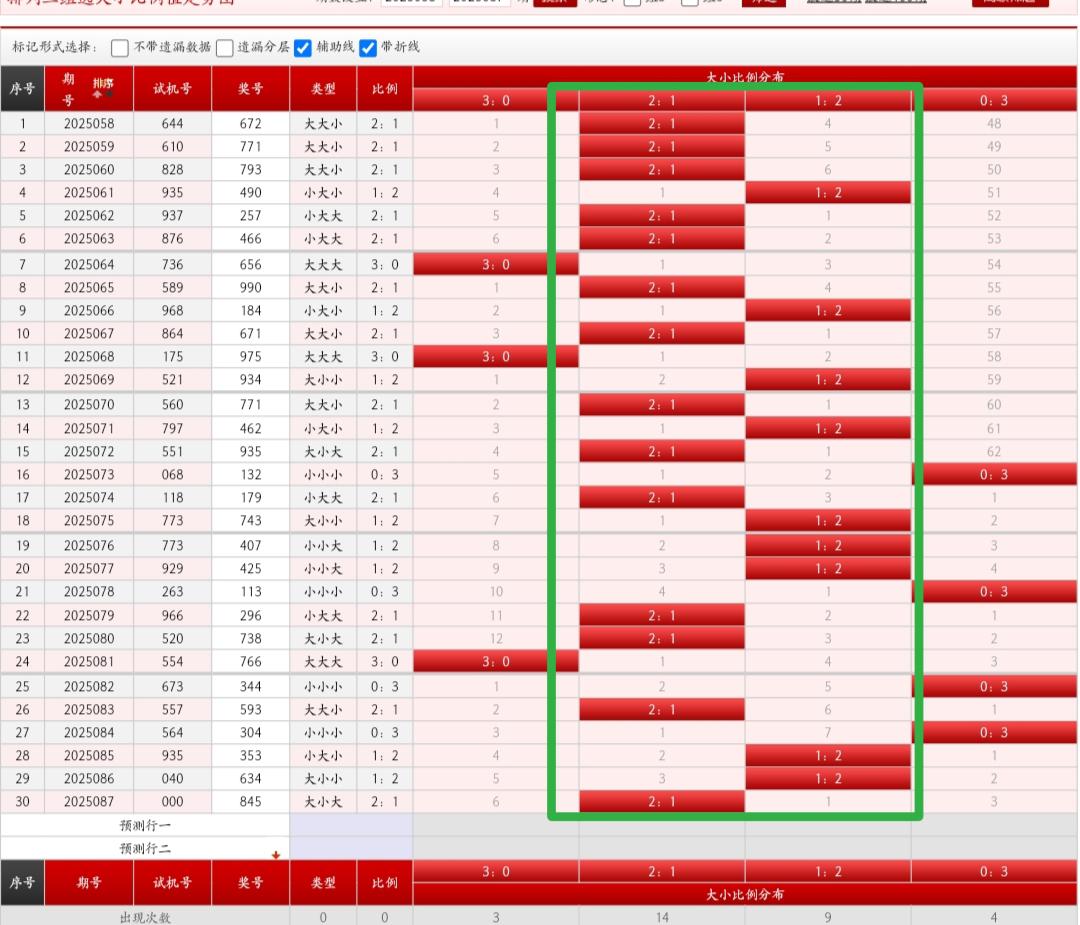Viewport: 1080px width, 925px height.
Task: Click the red down arrow beside 预测行二
Action: pos(275,854)
